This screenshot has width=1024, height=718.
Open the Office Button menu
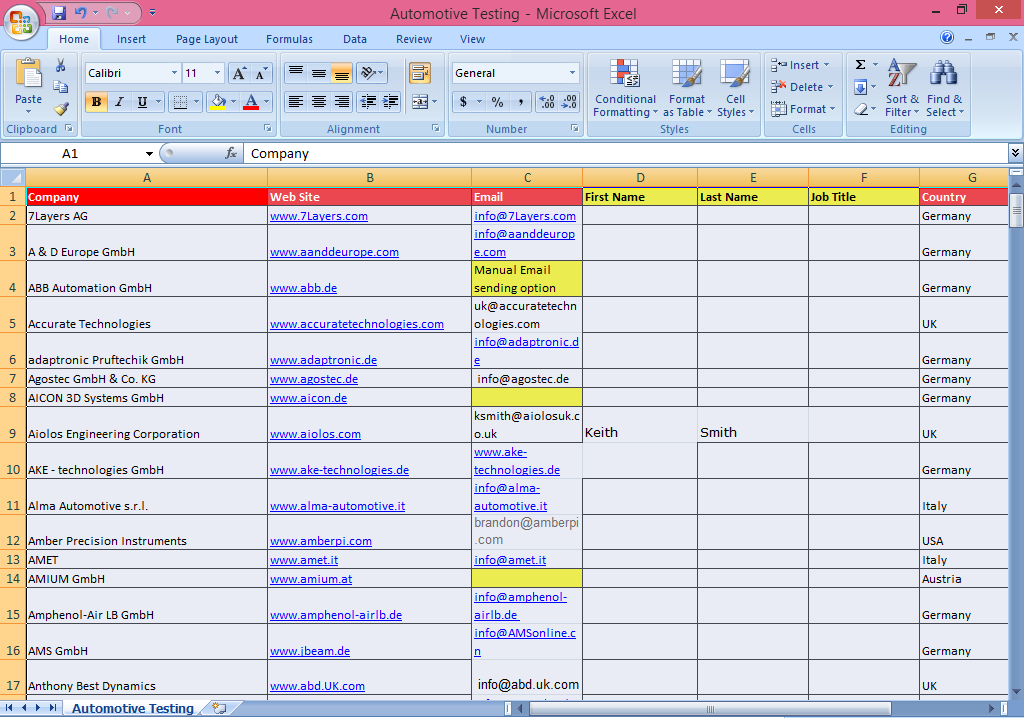click(21, 20)
